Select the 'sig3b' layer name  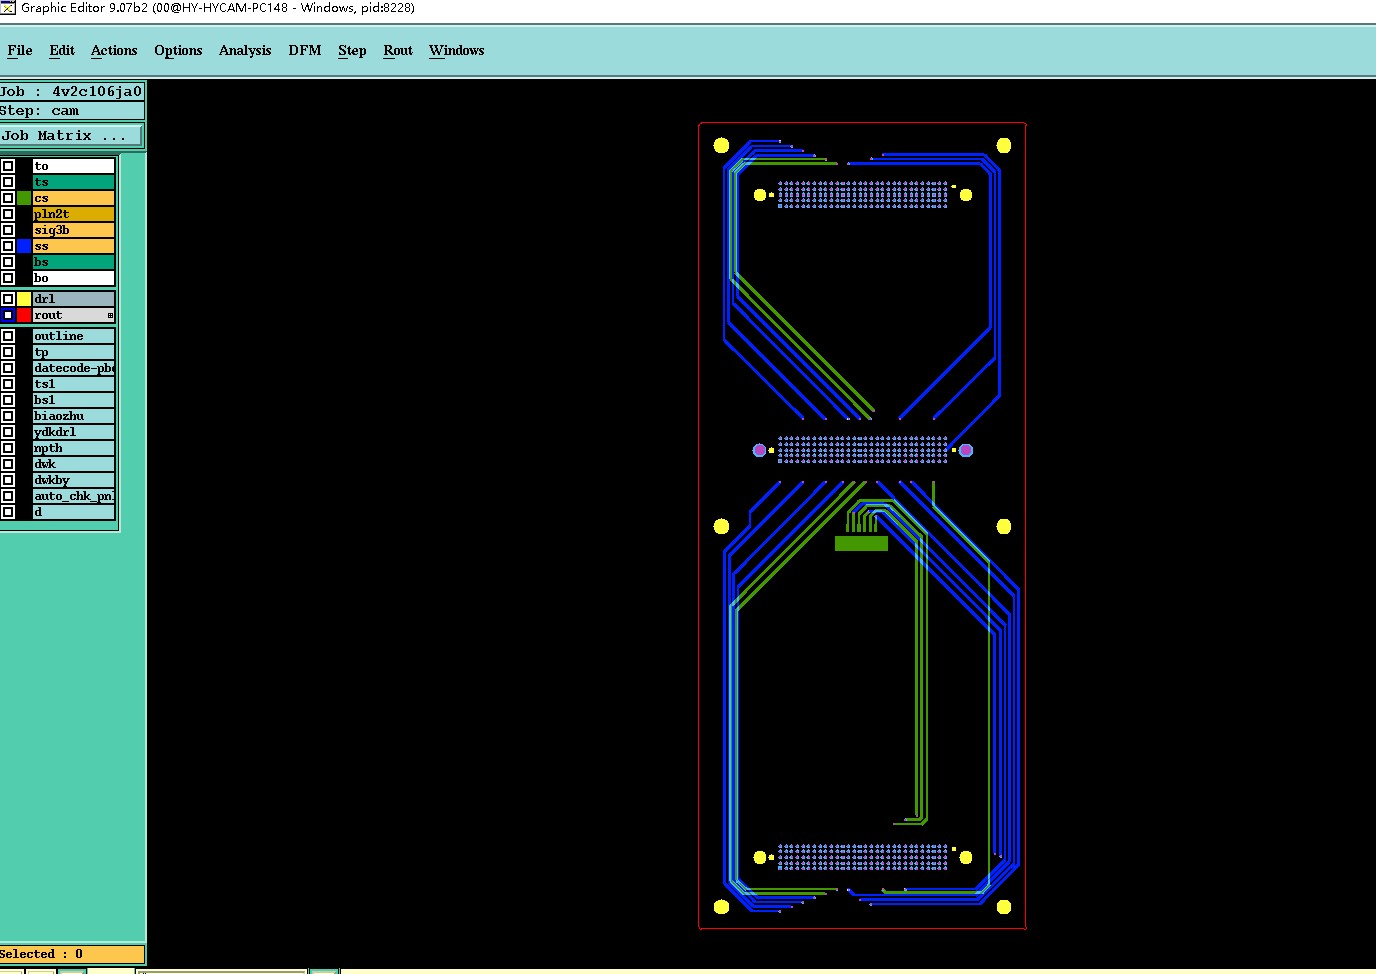pyautogui.click(x=74, y=230)
